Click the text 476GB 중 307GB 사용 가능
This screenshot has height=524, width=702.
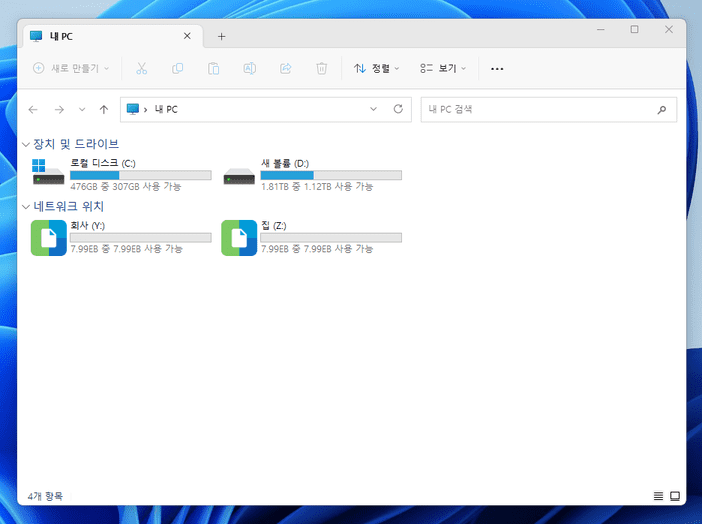click(x=126, y=186)
